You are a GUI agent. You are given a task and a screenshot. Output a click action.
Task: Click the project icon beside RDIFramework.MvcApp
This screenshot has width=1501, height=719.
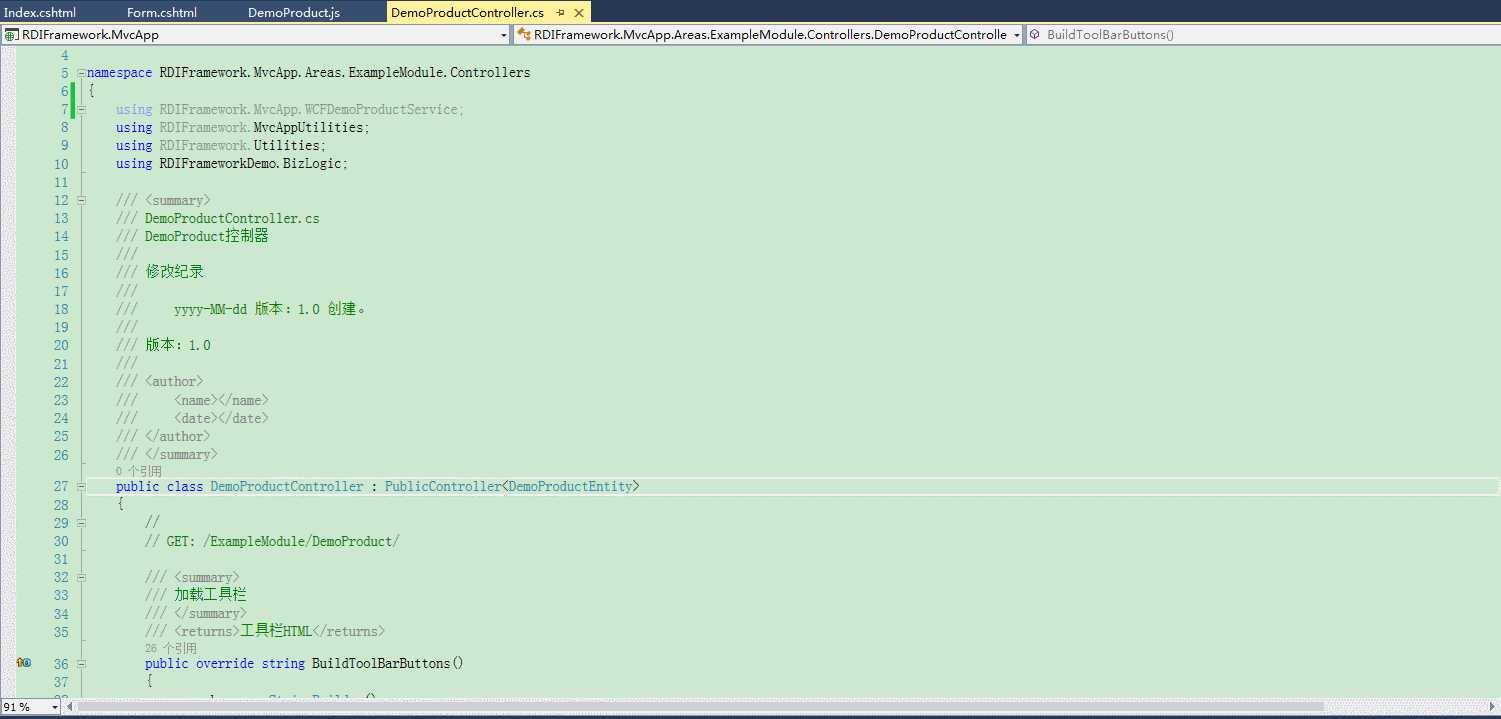pos(11,35)
